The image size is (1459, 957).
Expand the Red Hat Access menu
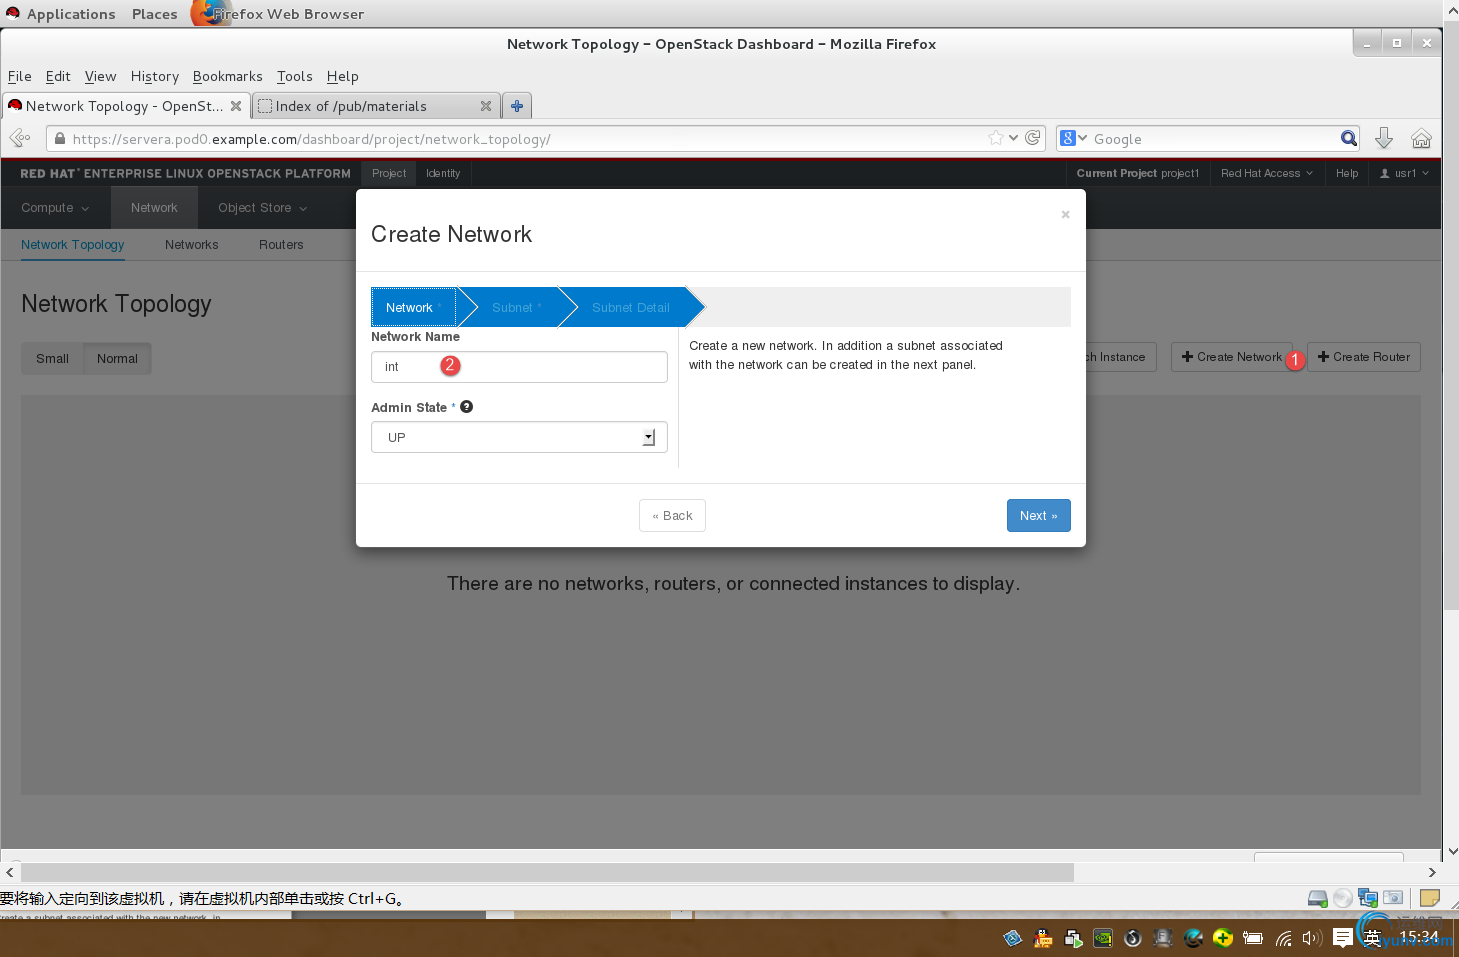(1267, 173)
